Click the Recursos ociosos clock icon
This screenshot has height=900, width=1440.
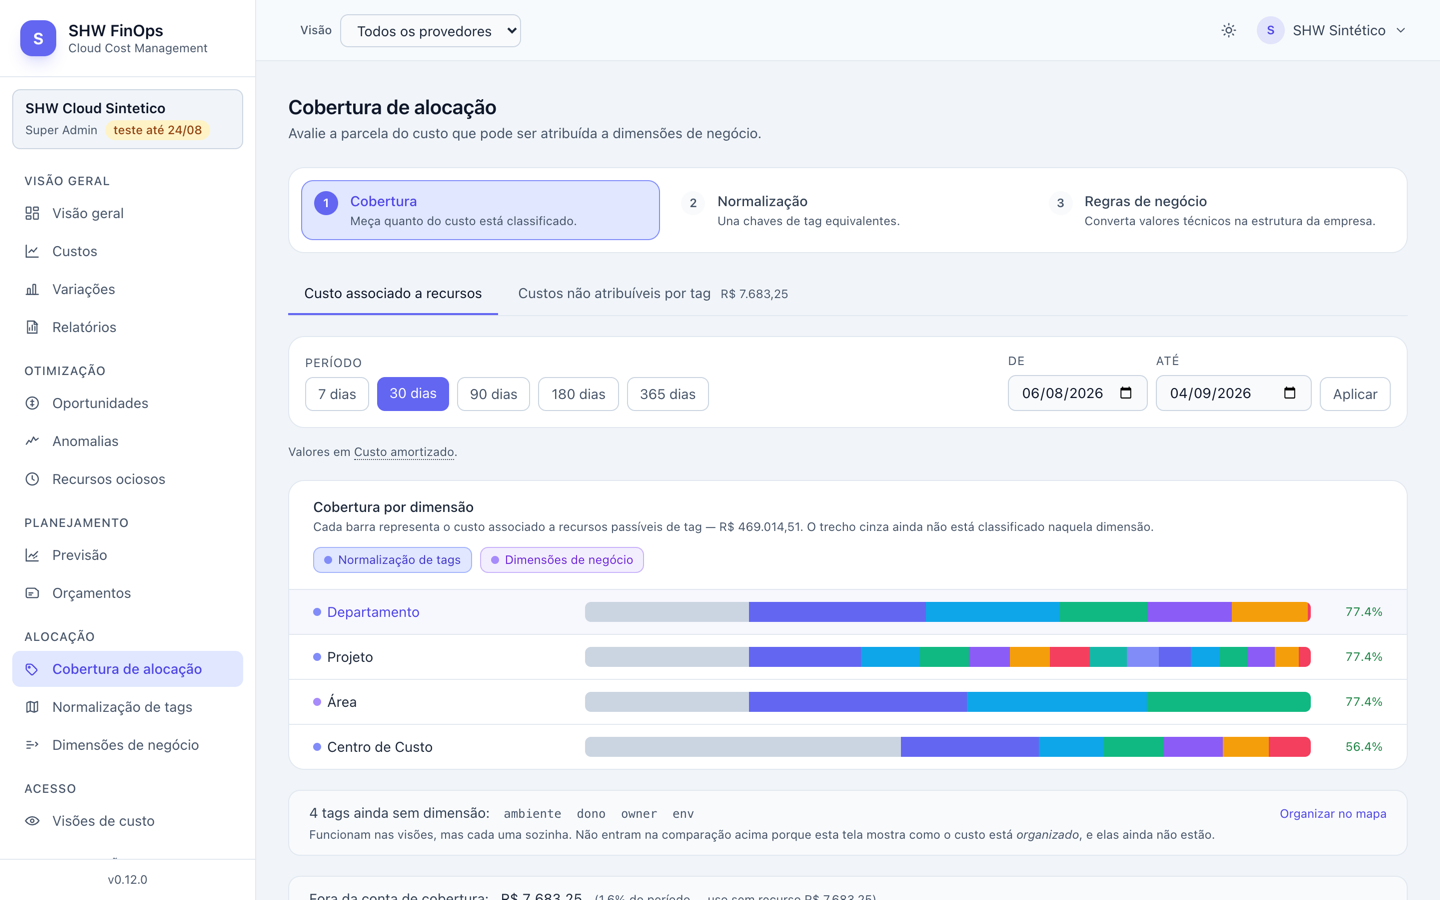click(x=32, y=479)
